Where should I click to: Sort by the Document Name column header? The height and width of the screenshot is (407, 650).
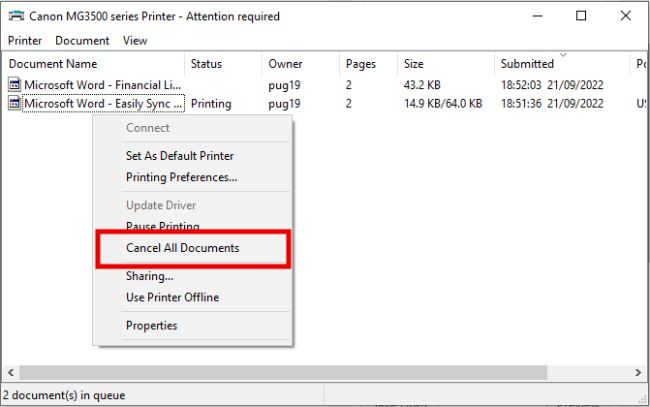(53, 64)
